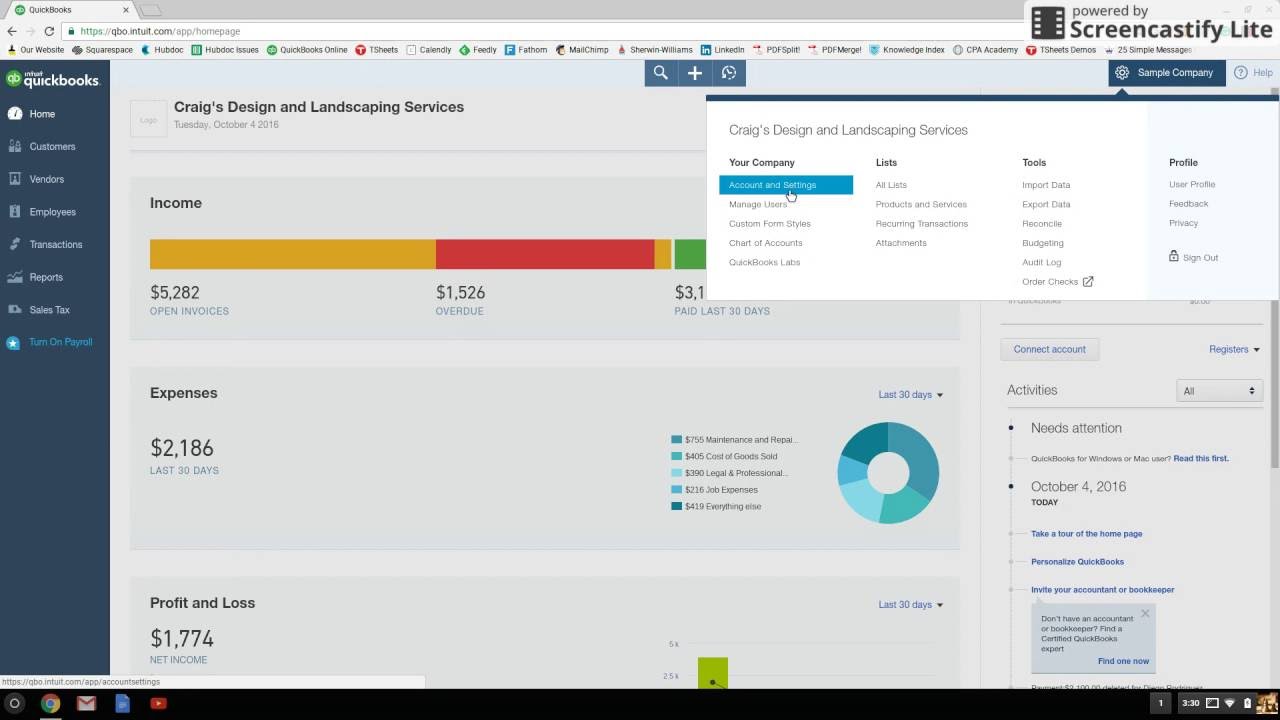Click the Create plus icon

(x=695, y=73)
